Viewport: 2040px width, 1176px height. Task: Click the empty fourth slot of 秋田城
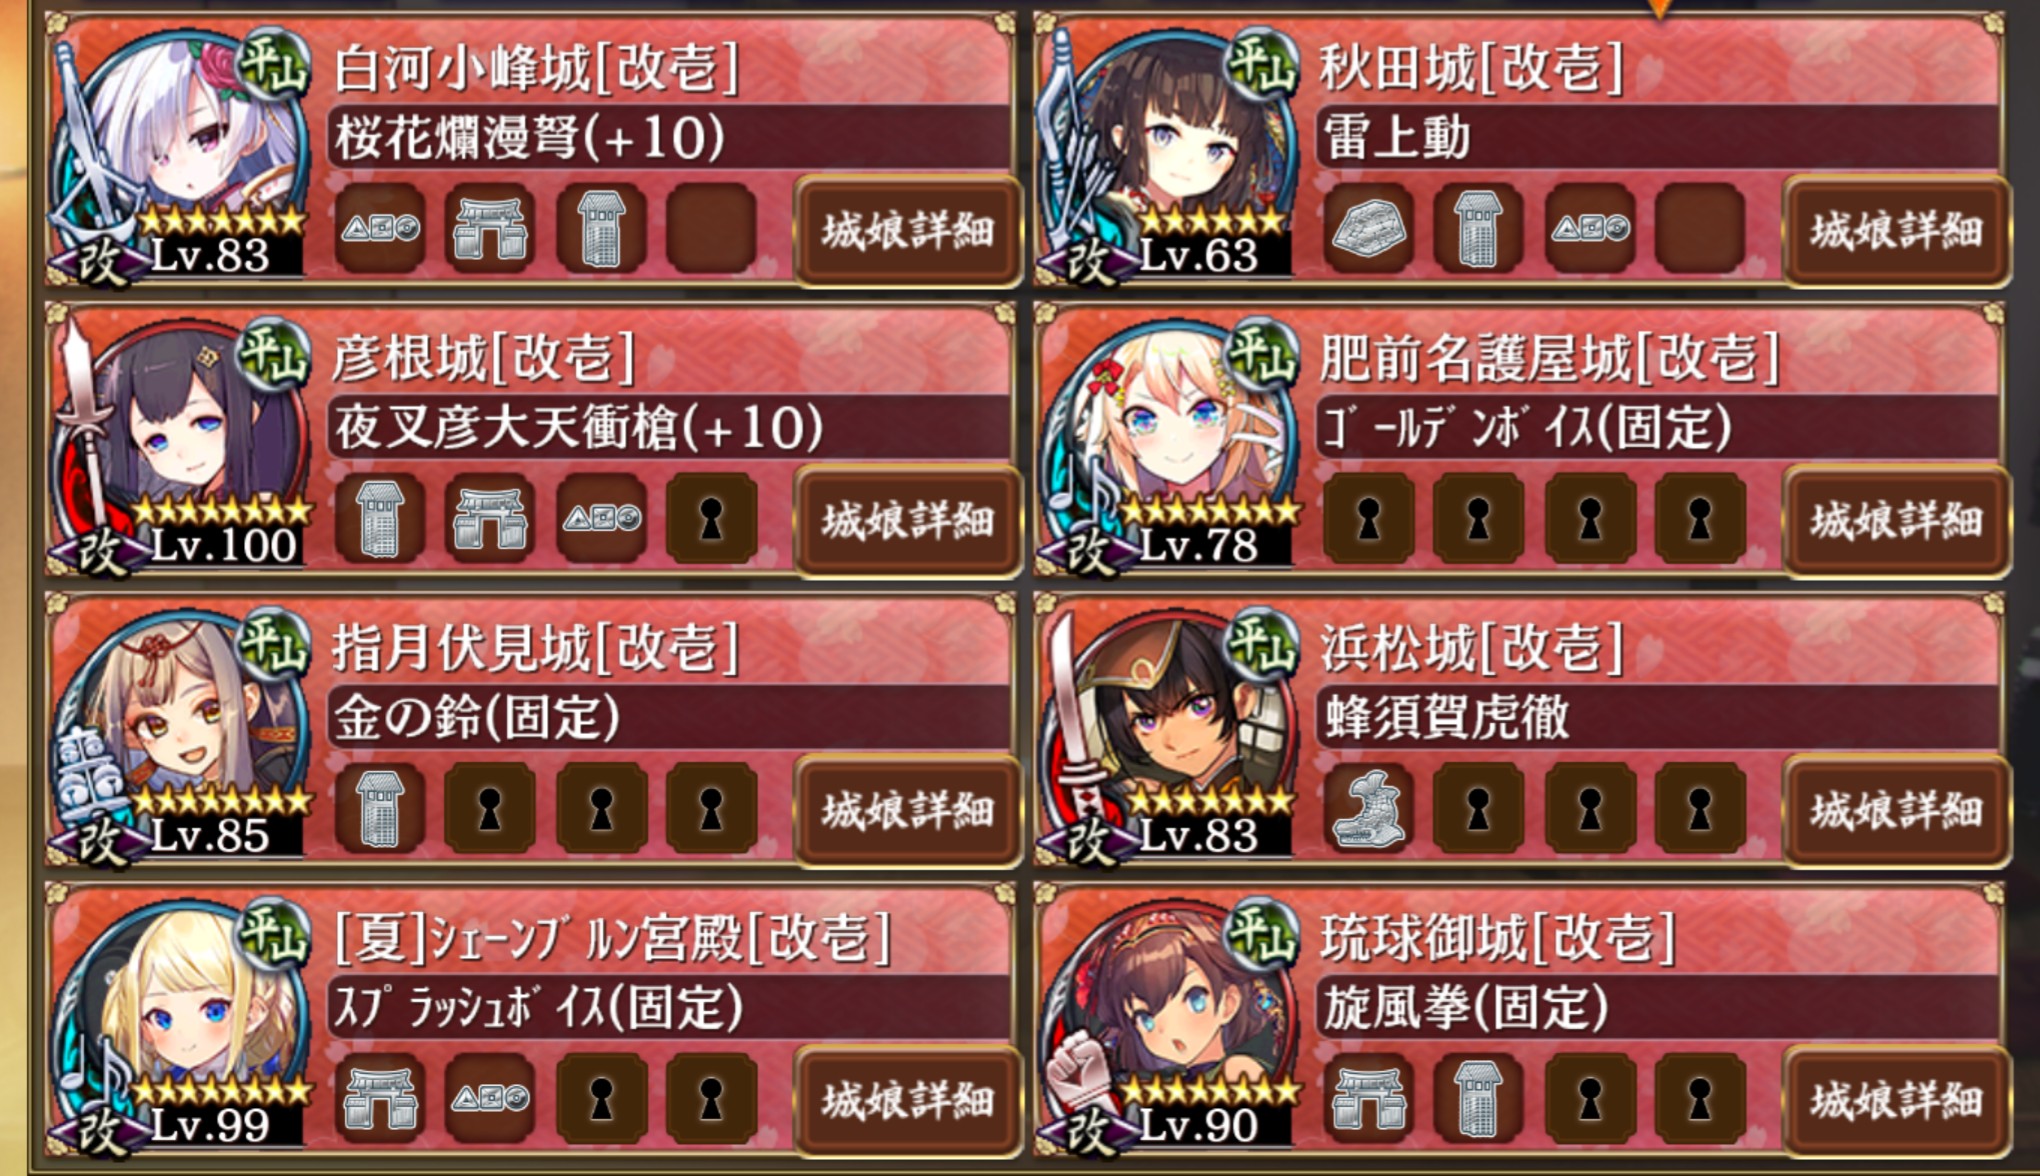point(1700,229)
